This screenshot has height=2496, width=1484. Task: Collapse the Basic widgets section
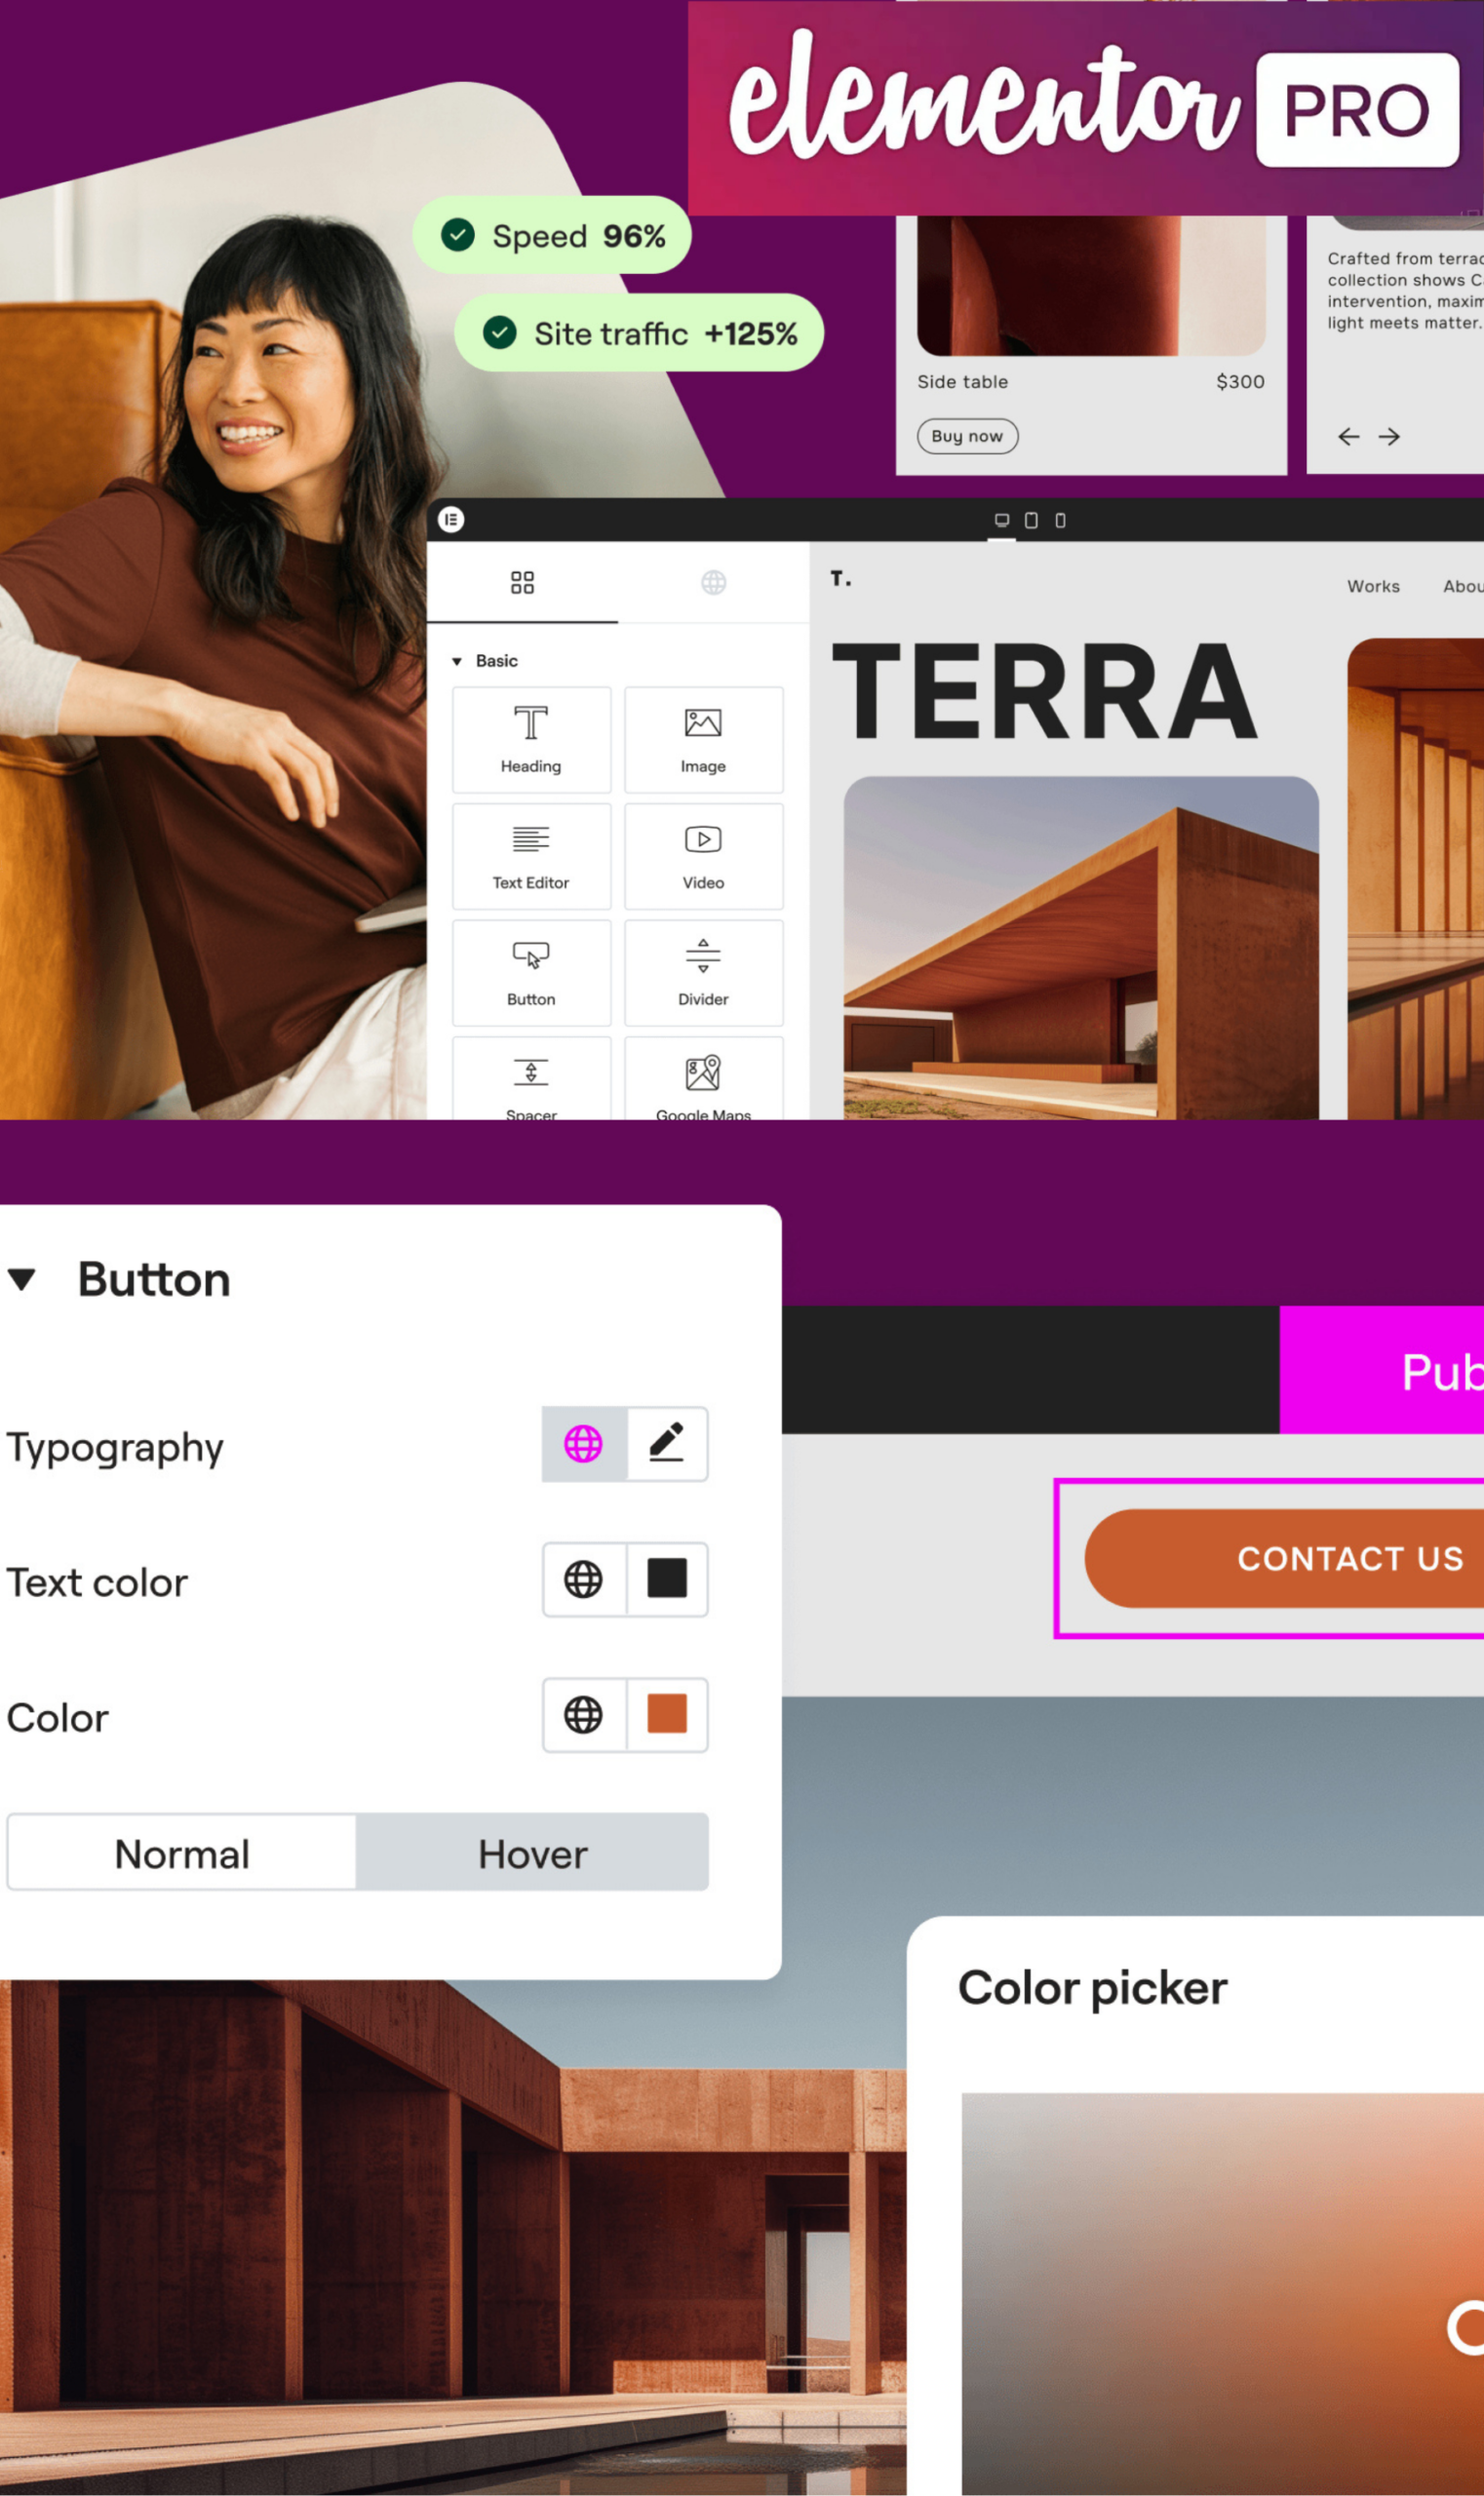pyautogui.click(x=485, y=661)
